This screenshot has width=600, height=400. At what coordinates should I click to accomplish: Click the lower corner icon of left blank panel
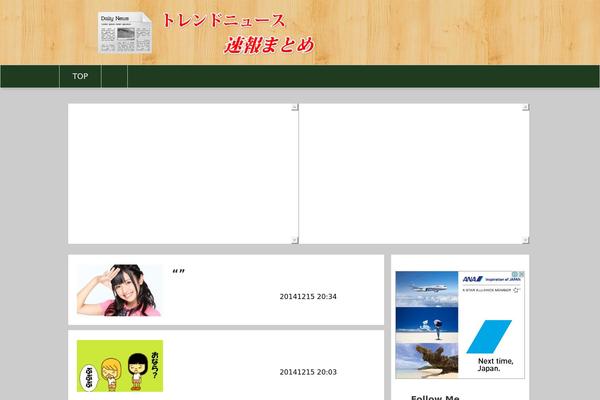click(295, 240)
